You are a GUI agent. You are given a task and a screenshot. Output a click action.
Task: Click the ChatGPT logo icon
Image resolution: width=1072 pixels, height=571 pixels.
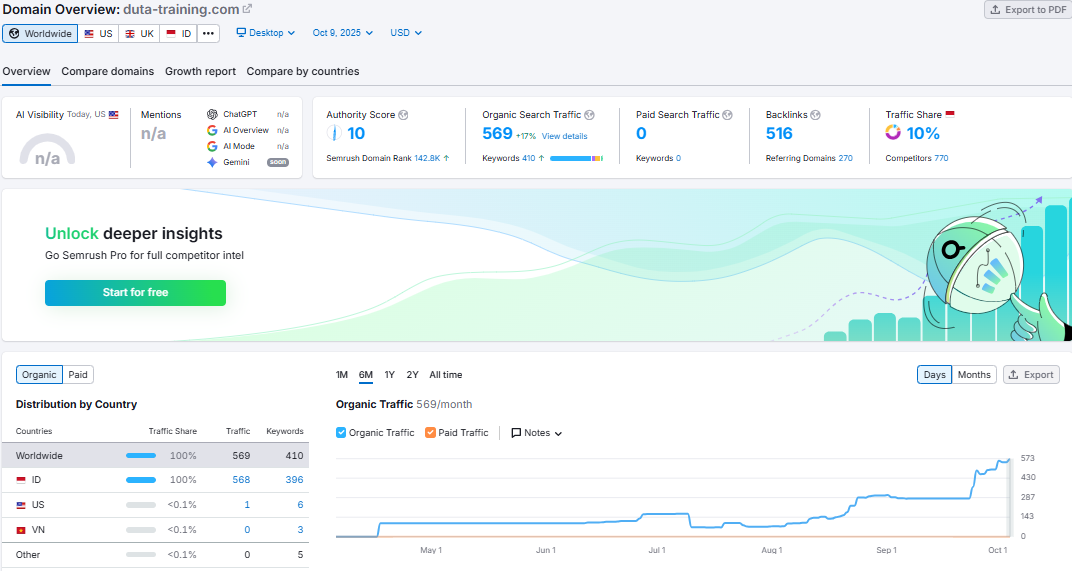(212, 115)
